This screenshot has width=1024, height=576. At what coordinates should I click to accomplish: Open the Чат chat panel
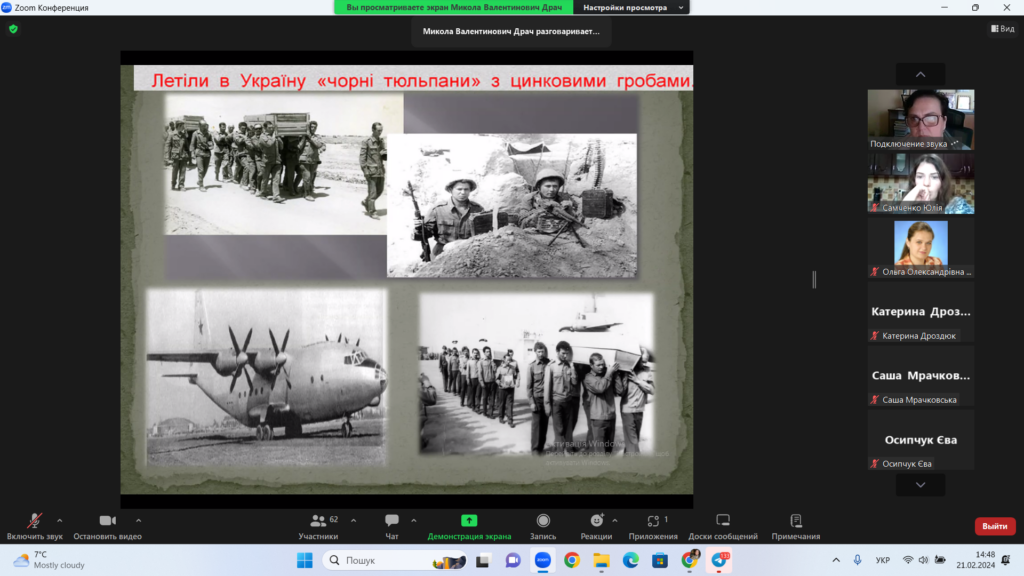pos(391,521)
